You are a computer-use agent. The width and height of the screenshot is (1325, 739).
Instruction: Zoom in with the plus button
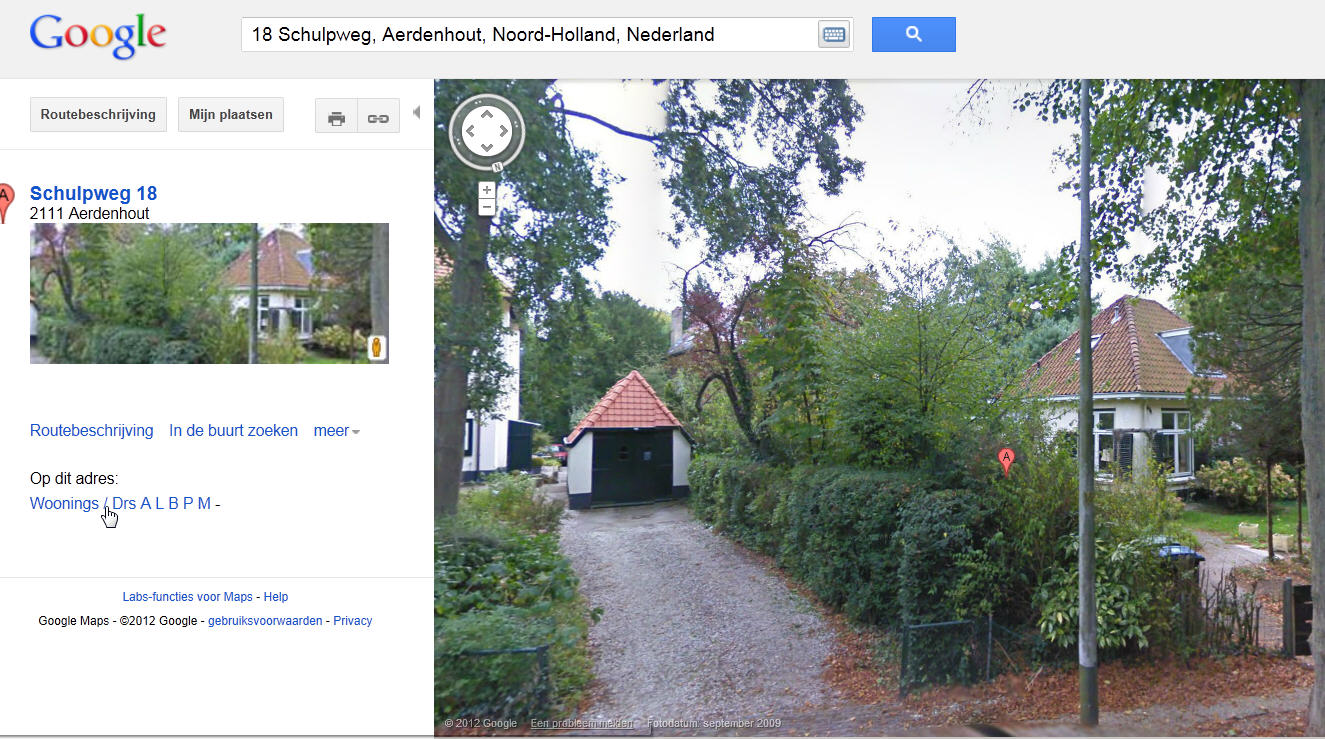coord(487,190)
